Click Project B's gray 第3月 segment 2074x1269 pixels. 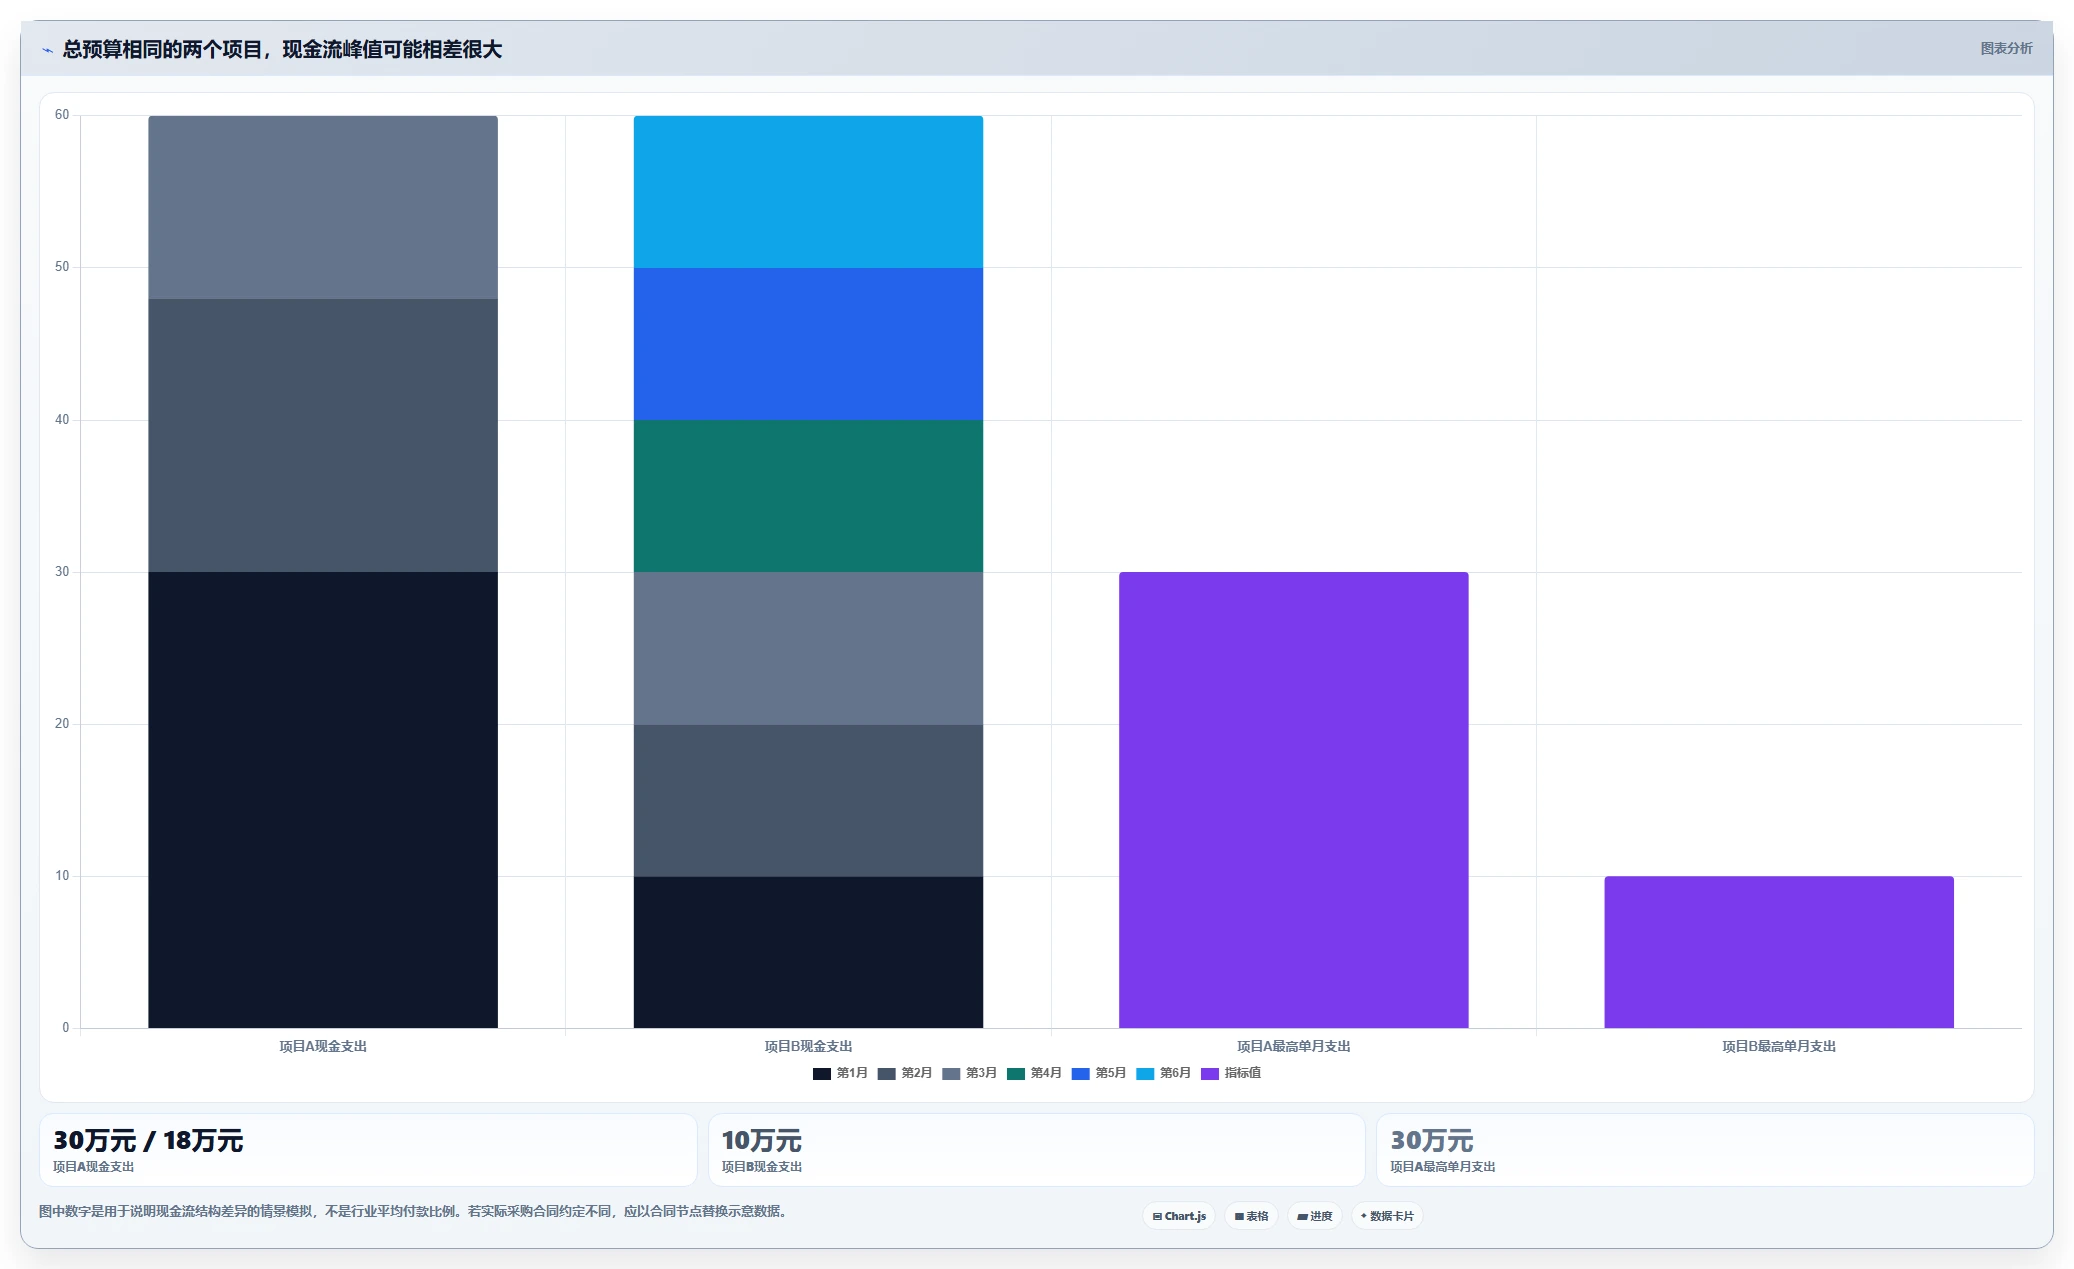click(x=808, y=648)
